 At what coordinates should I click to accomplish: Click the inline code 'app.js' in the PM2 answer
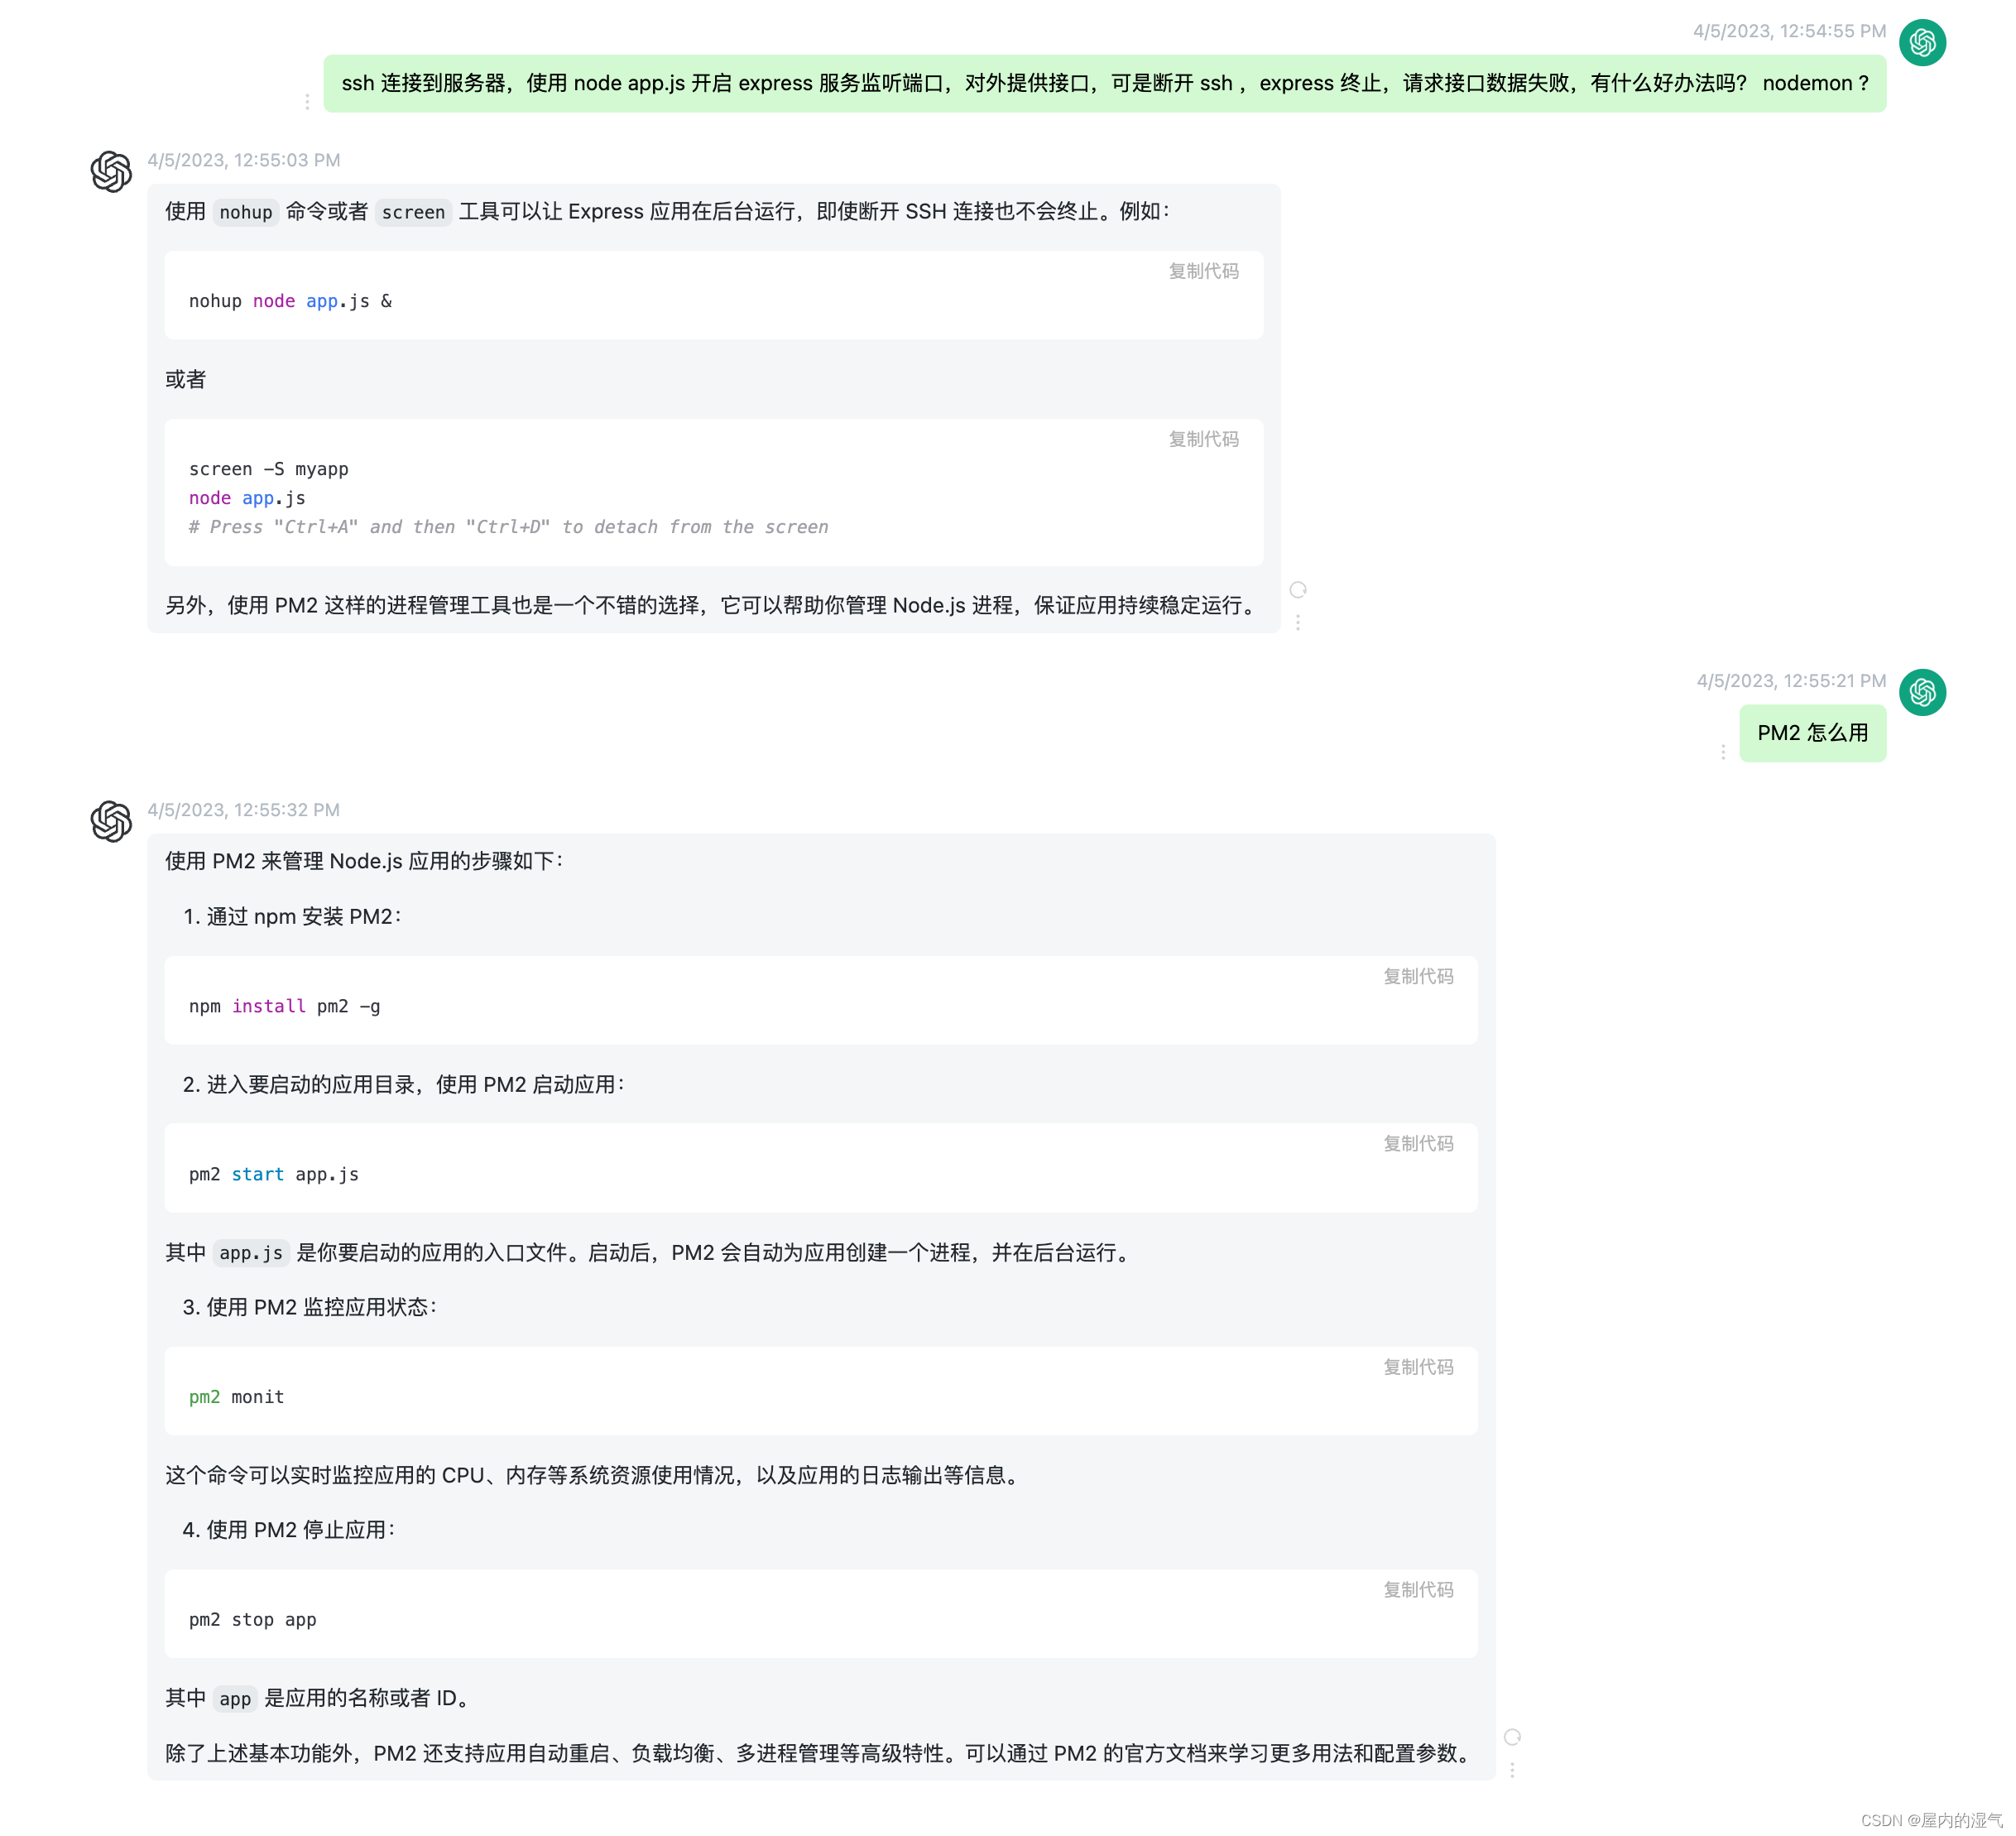point(251,1253)
